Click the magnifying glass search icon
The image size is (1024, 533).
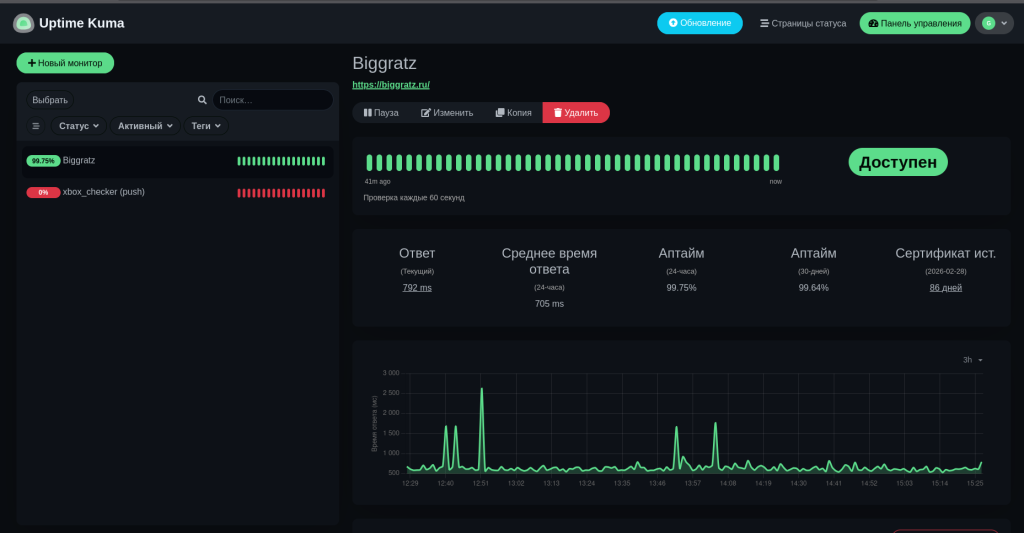[x=202, y=100]
